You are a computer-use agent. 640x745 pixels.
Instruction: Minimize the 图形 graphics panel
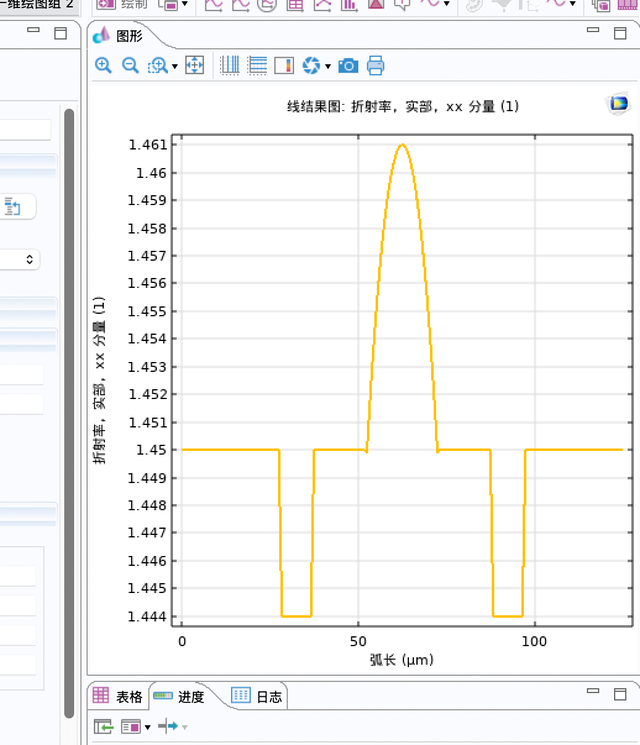click(593, 30)
